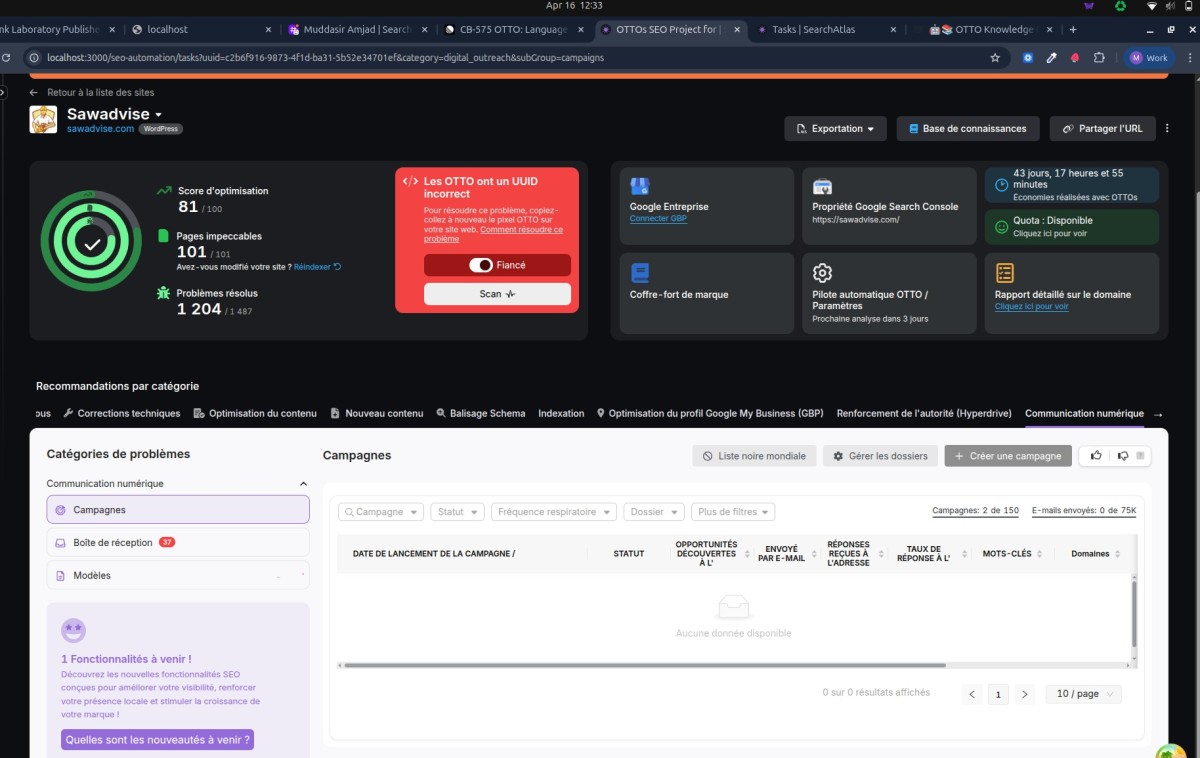The height and width of the screenshot is (758, 1200).
Task: Click the Créer une campagne button
Action: click(x=1008, y=456)
